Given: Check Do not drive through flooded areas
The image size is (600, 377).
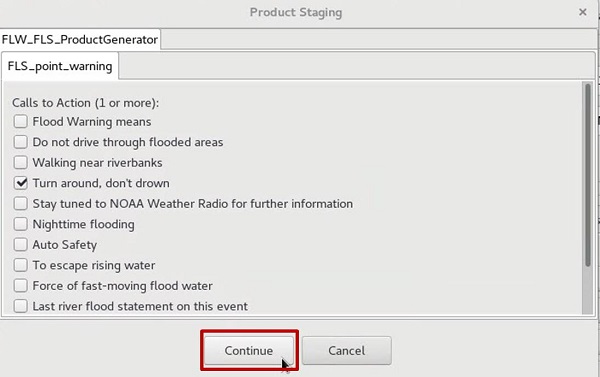Looking at the screenshot, I should [21, 142].
